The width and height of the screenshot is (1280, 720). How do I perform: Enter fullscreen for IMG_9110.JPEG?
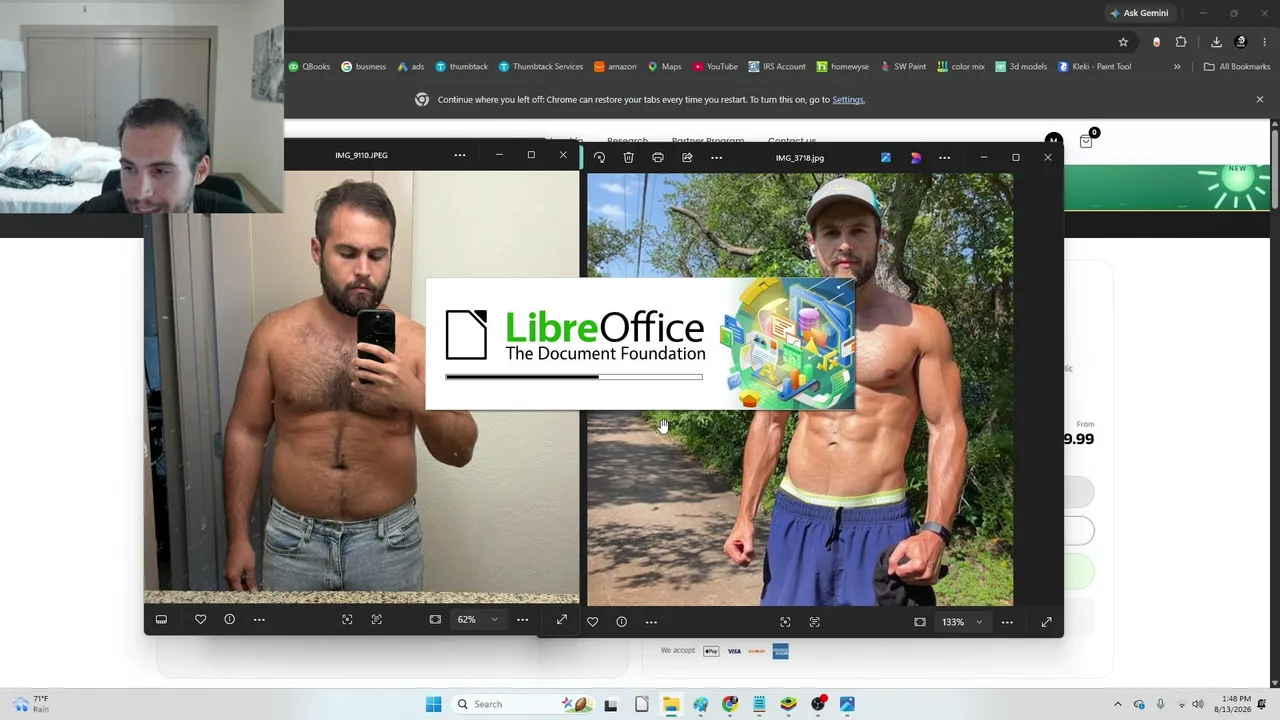click(562, 620)
